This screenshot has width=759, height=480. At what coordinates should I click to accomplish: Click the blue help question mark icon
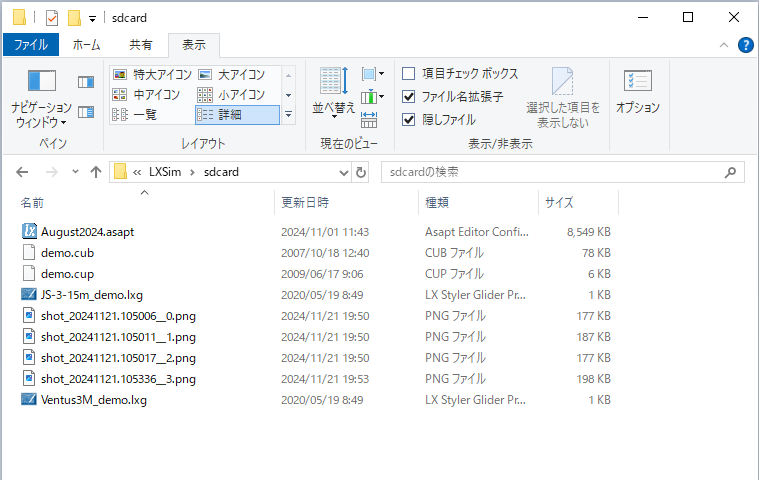tap(745, 45)
